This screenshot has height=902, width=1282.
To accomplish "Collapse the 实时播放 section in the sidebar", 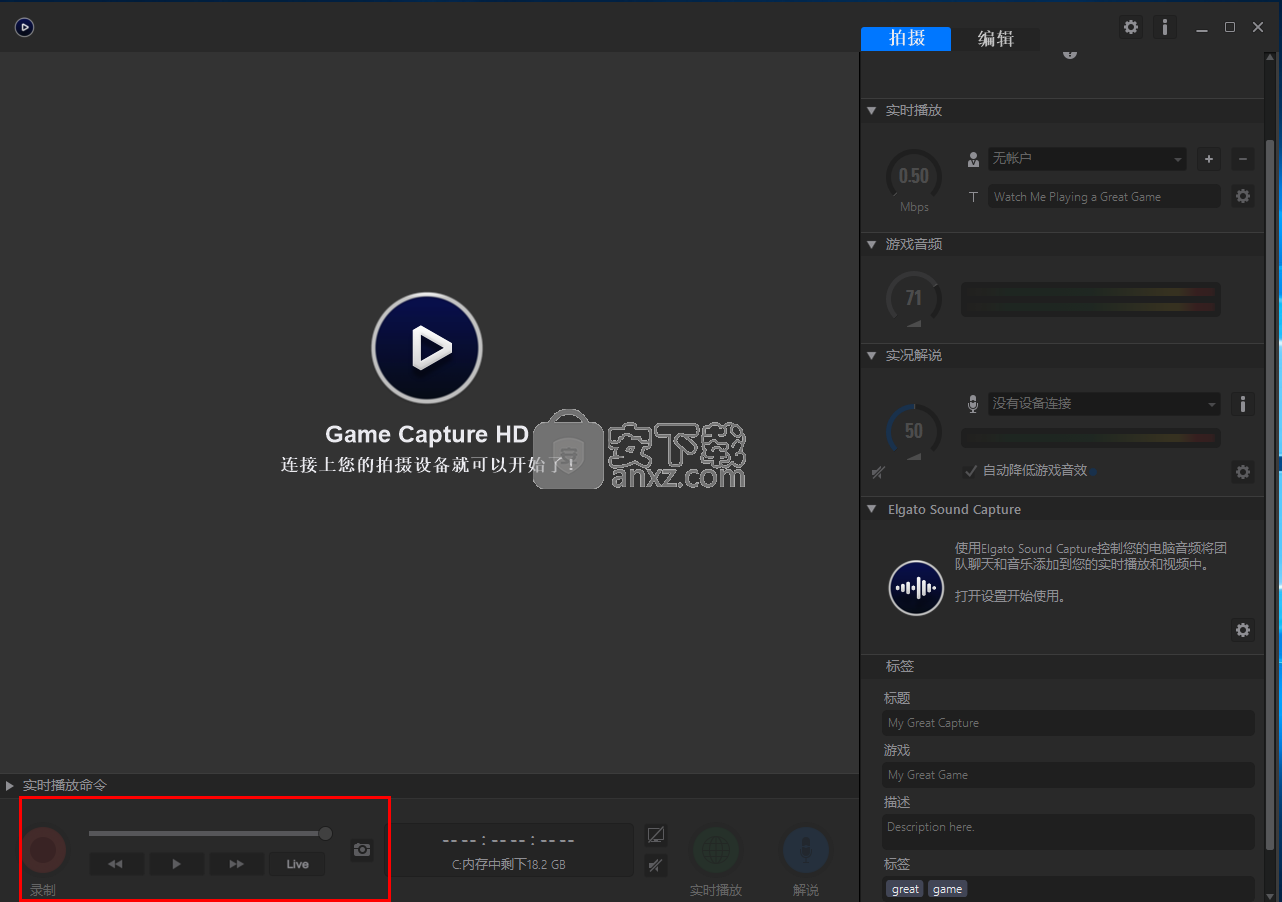I will coord(872,110).
